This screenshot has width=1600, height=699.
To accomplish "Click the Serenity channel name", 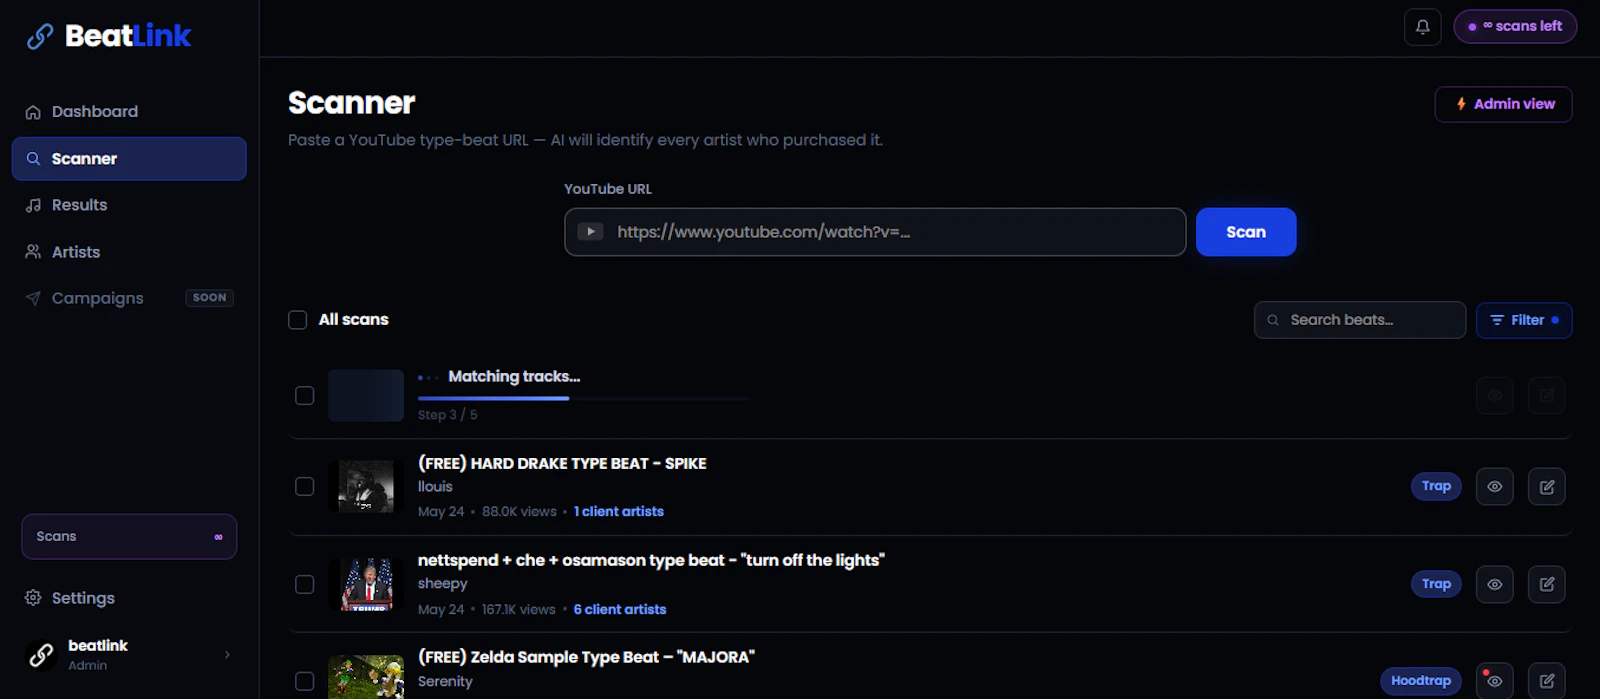I will [x=445, y=682].
